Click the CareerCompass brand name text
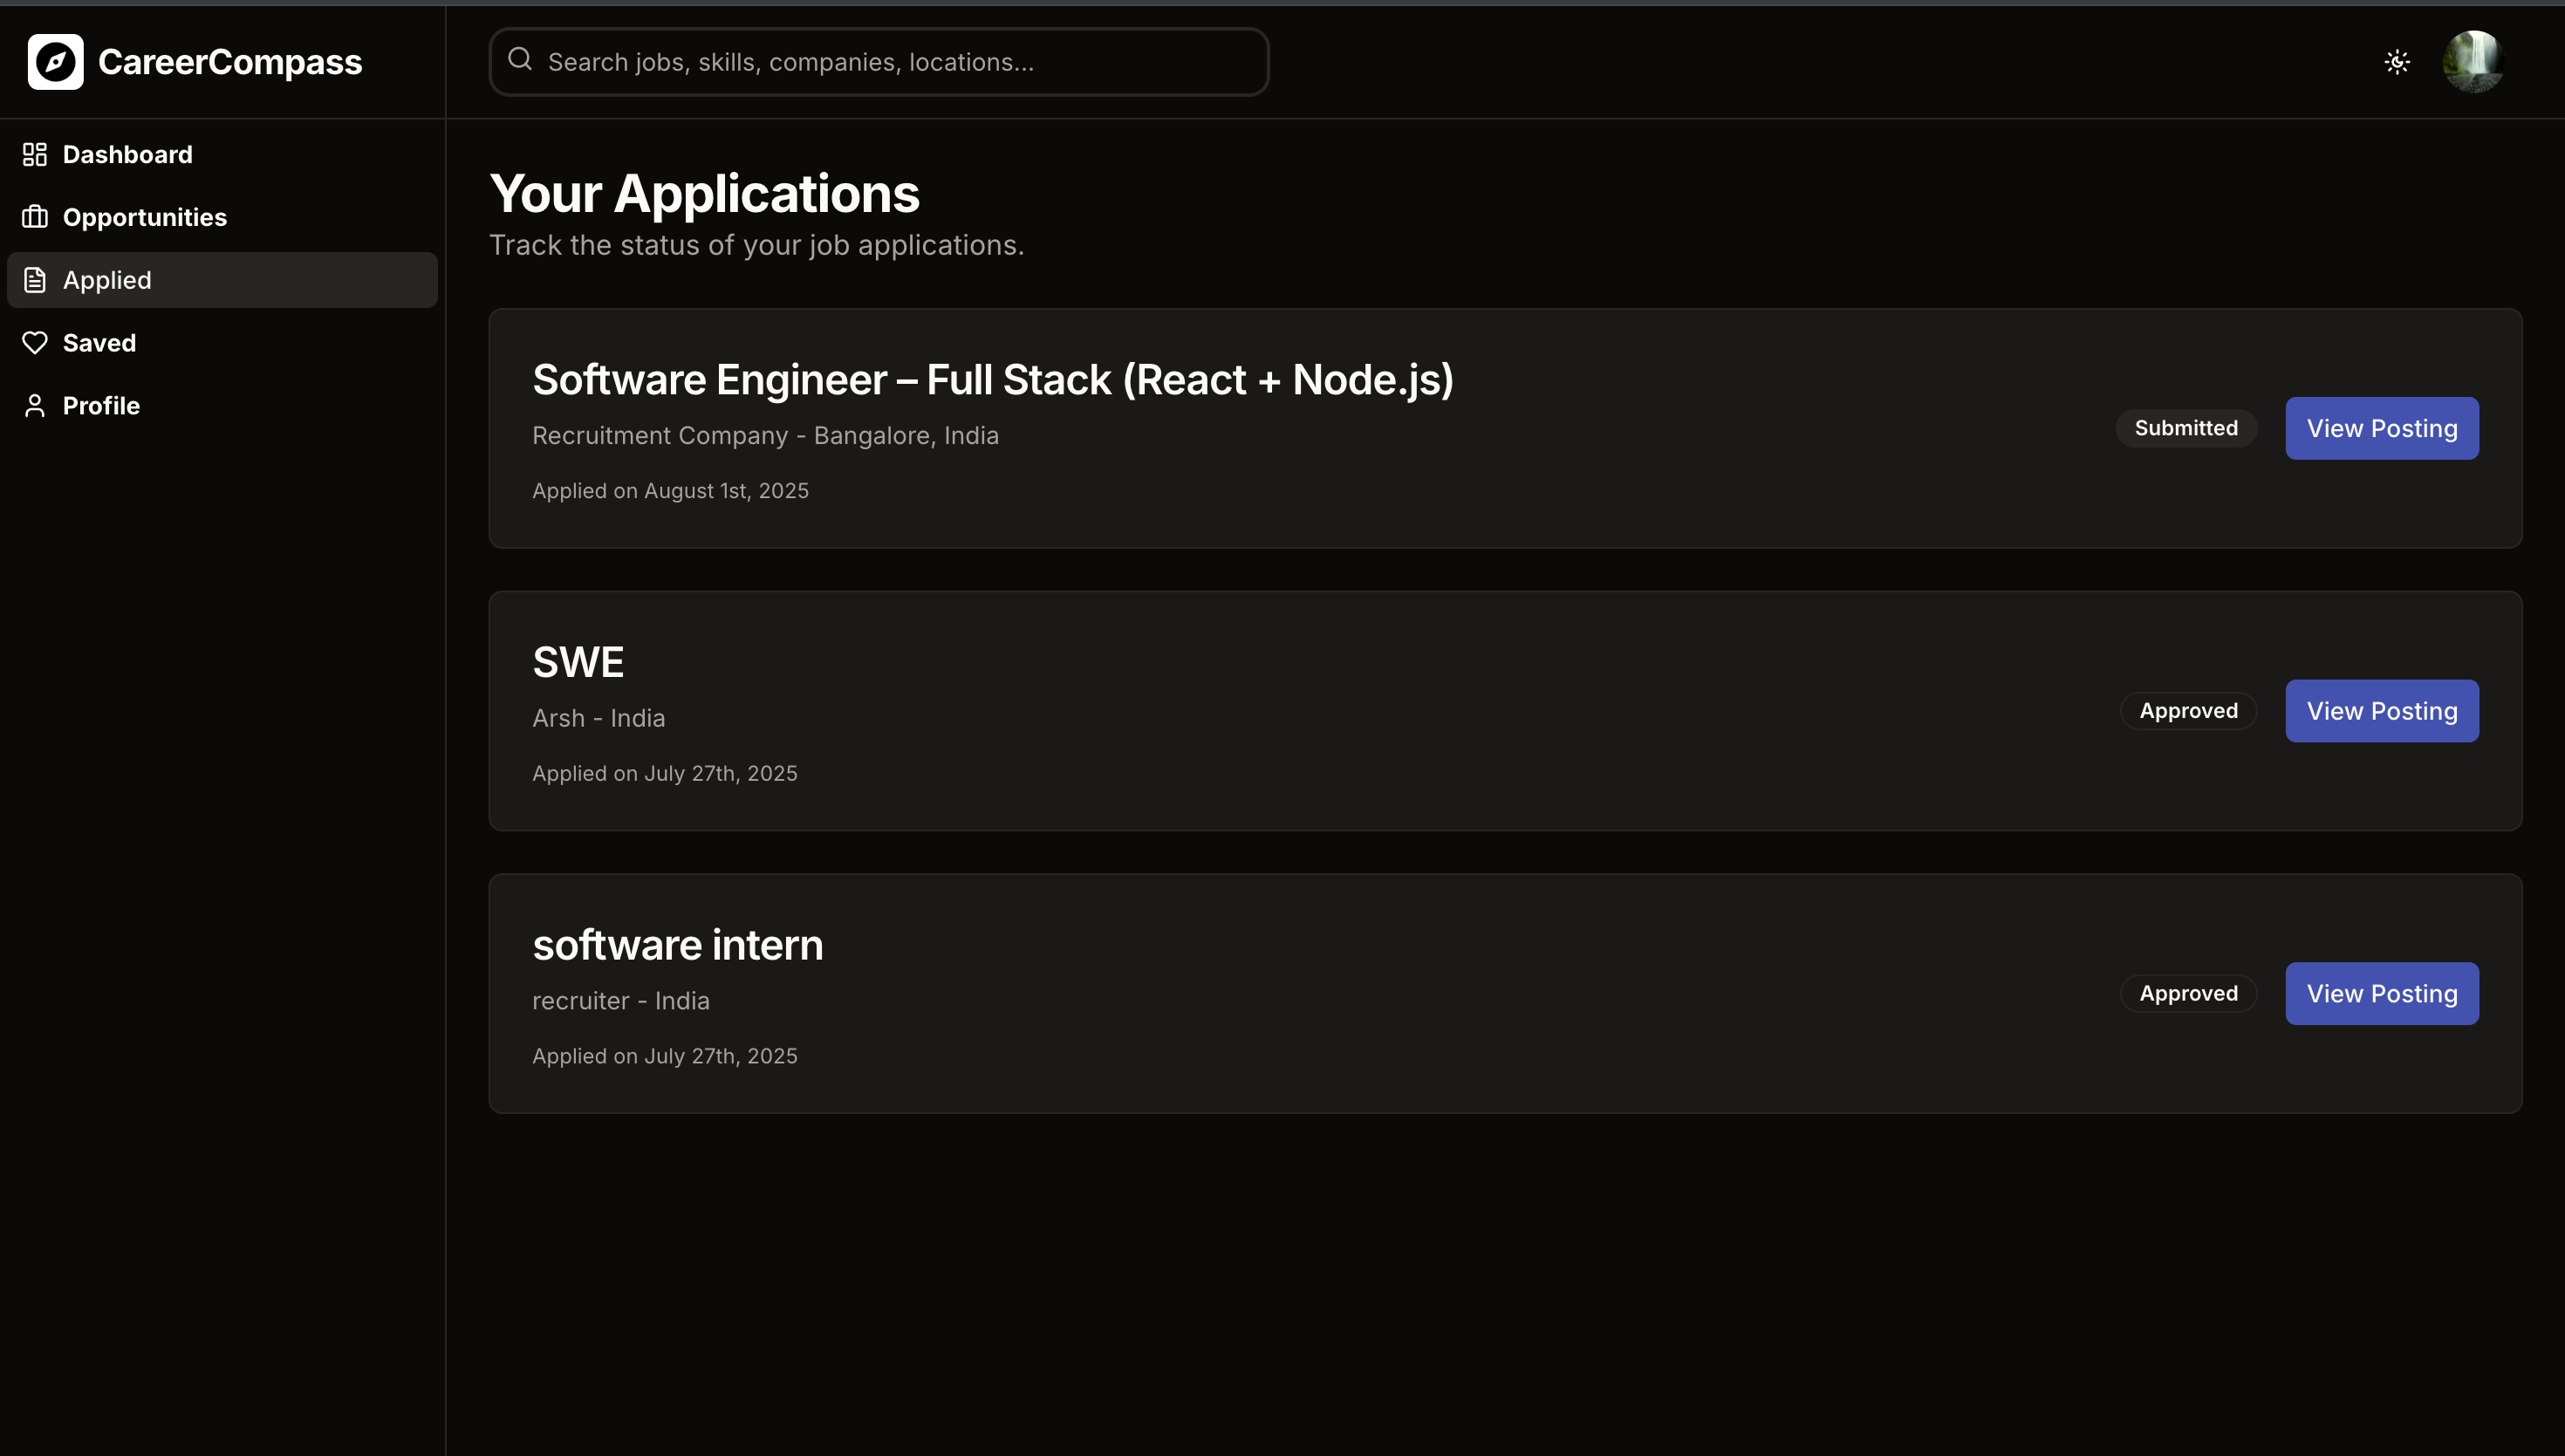This screenshot has width=2565, height=1456. coord(230,62)
